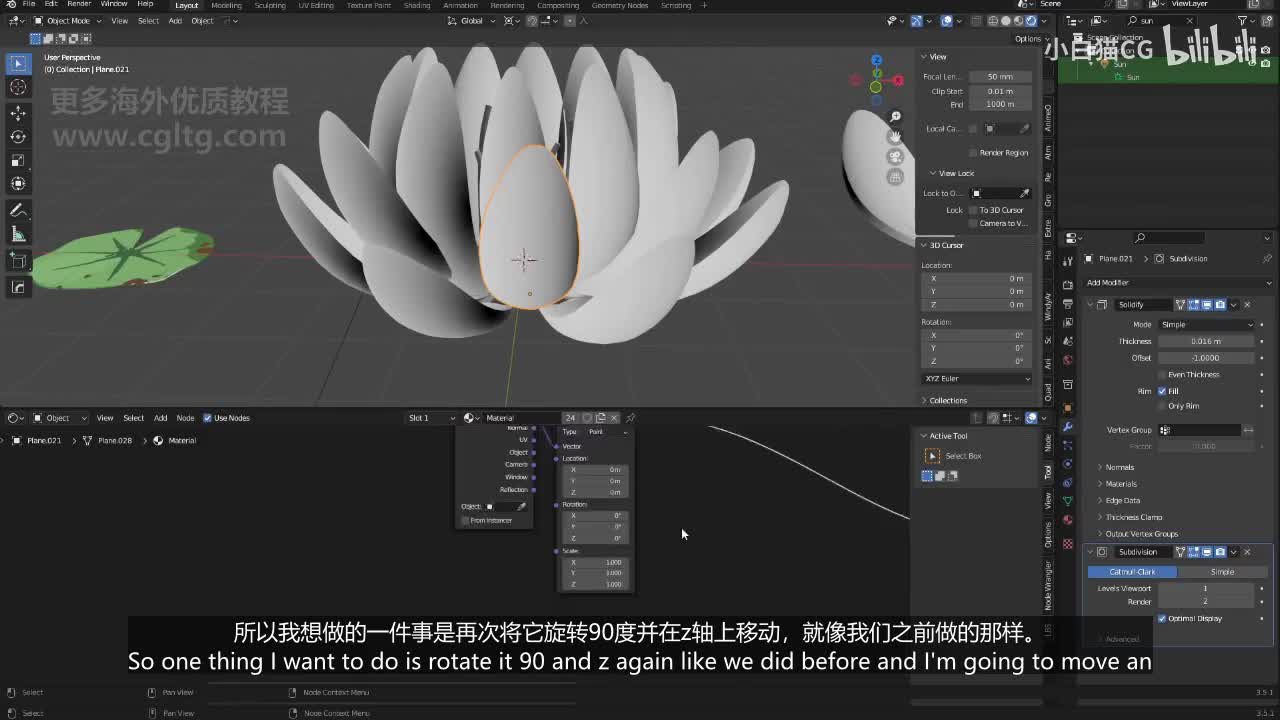This screenshot has height=720, width=1280.
Task: Expand the Normals section in Solidify
Action: coord(1119,467)
